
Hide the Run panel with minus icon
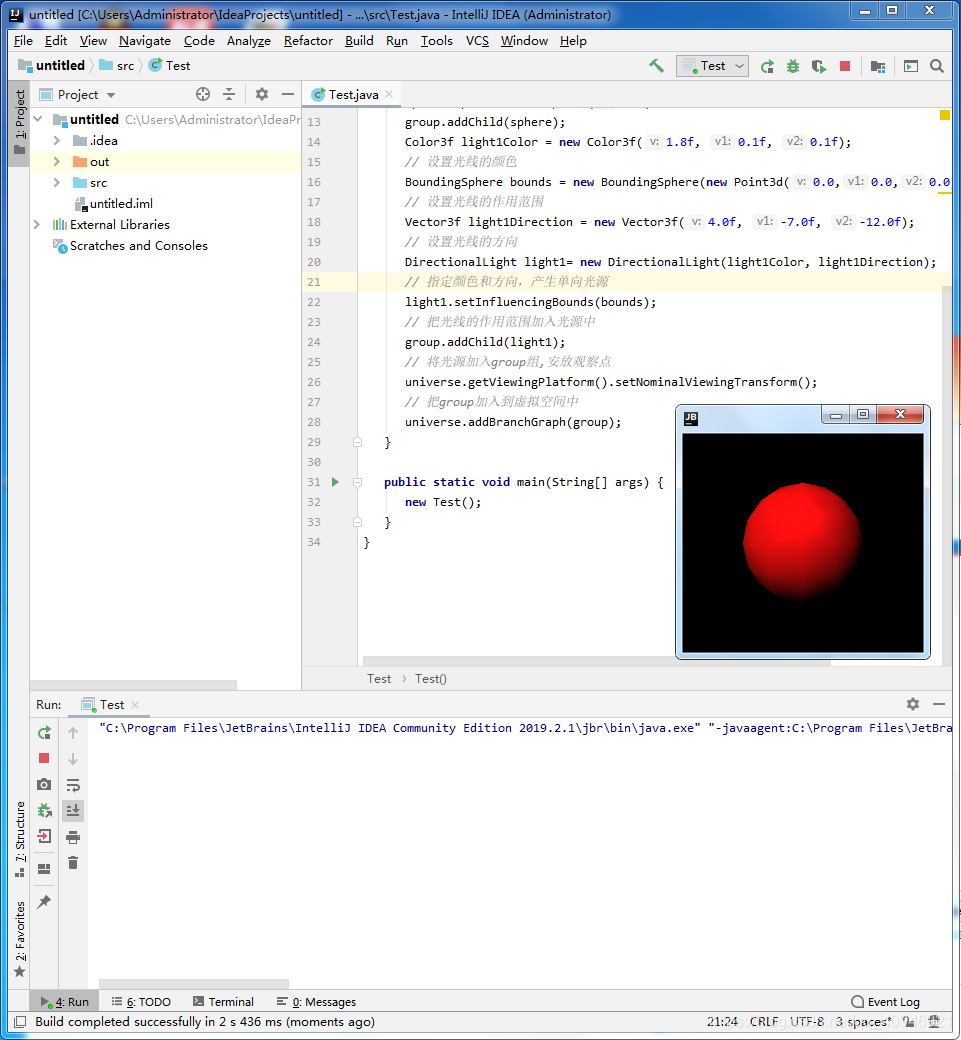point(939,704)
